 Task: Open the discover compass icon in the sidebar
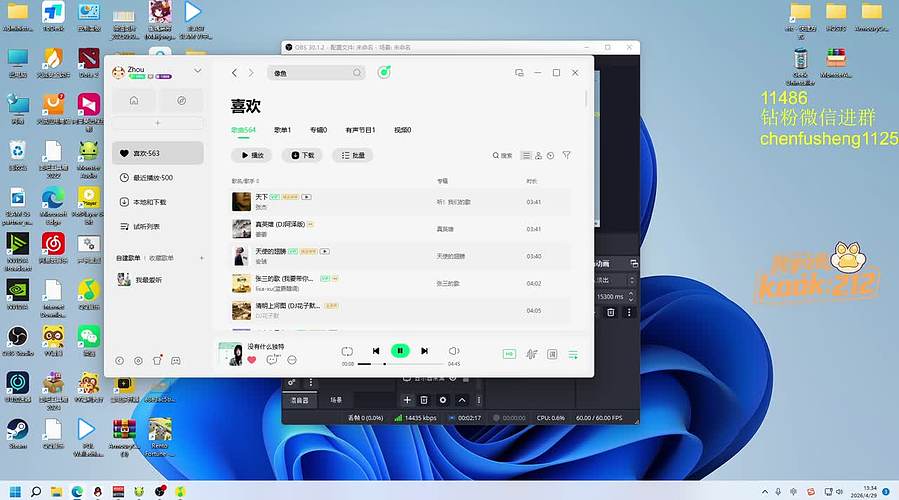pyautogui.click(x=181, y=100)
